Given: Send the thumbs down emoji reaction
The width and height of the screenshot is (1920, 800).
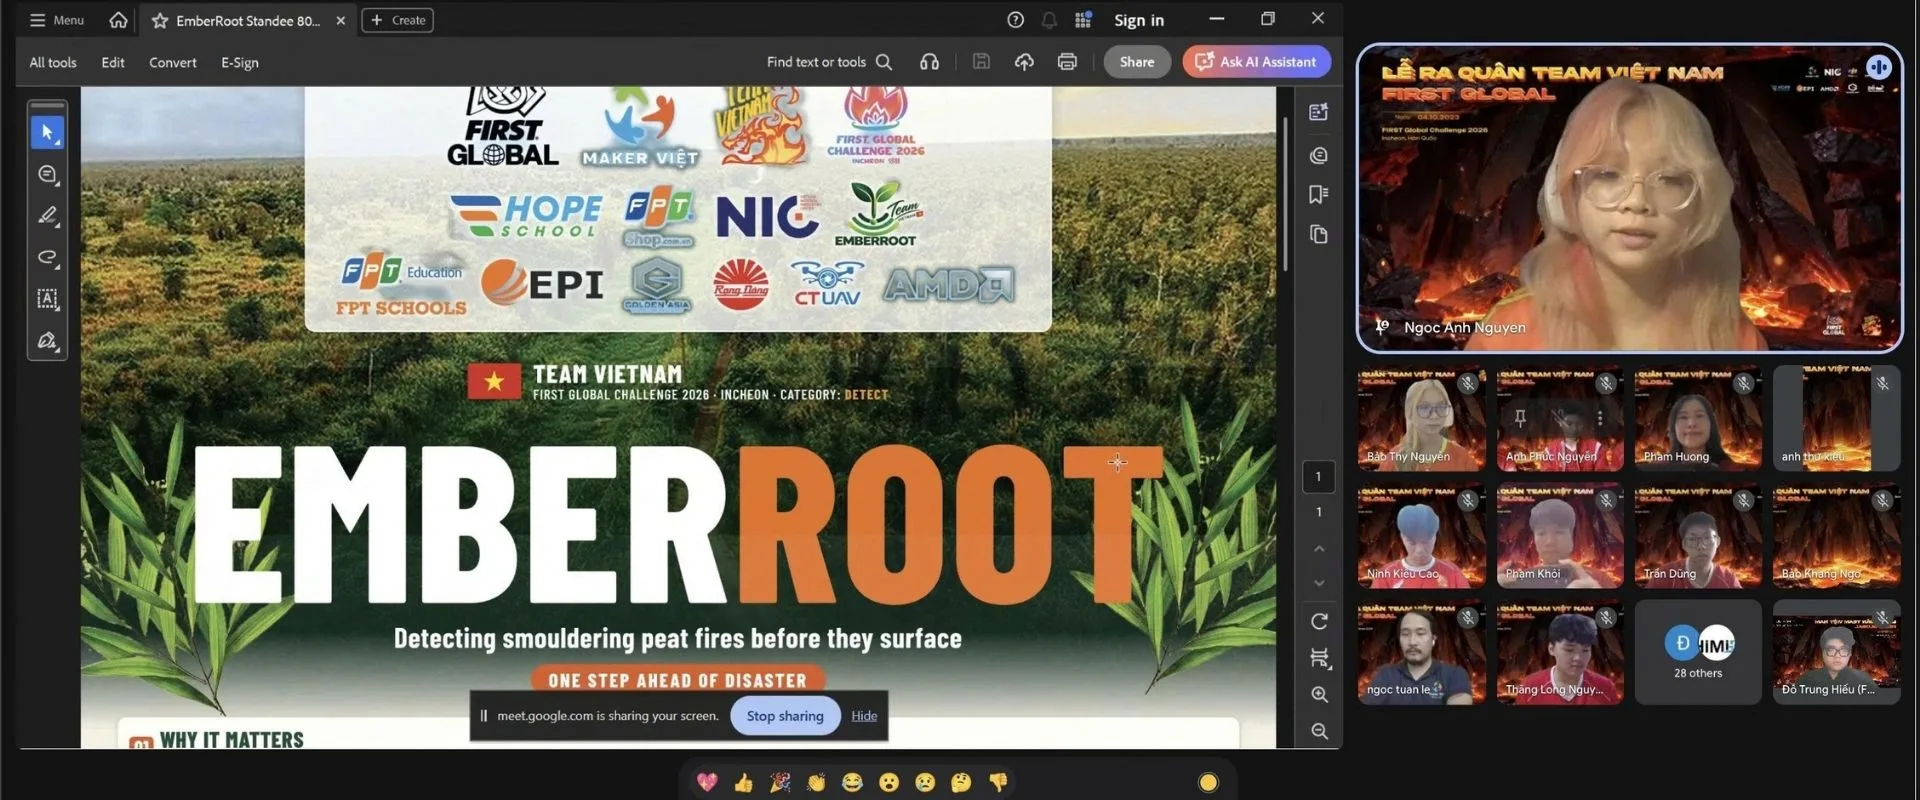Looking at the screenshot, I should point(998,782).
